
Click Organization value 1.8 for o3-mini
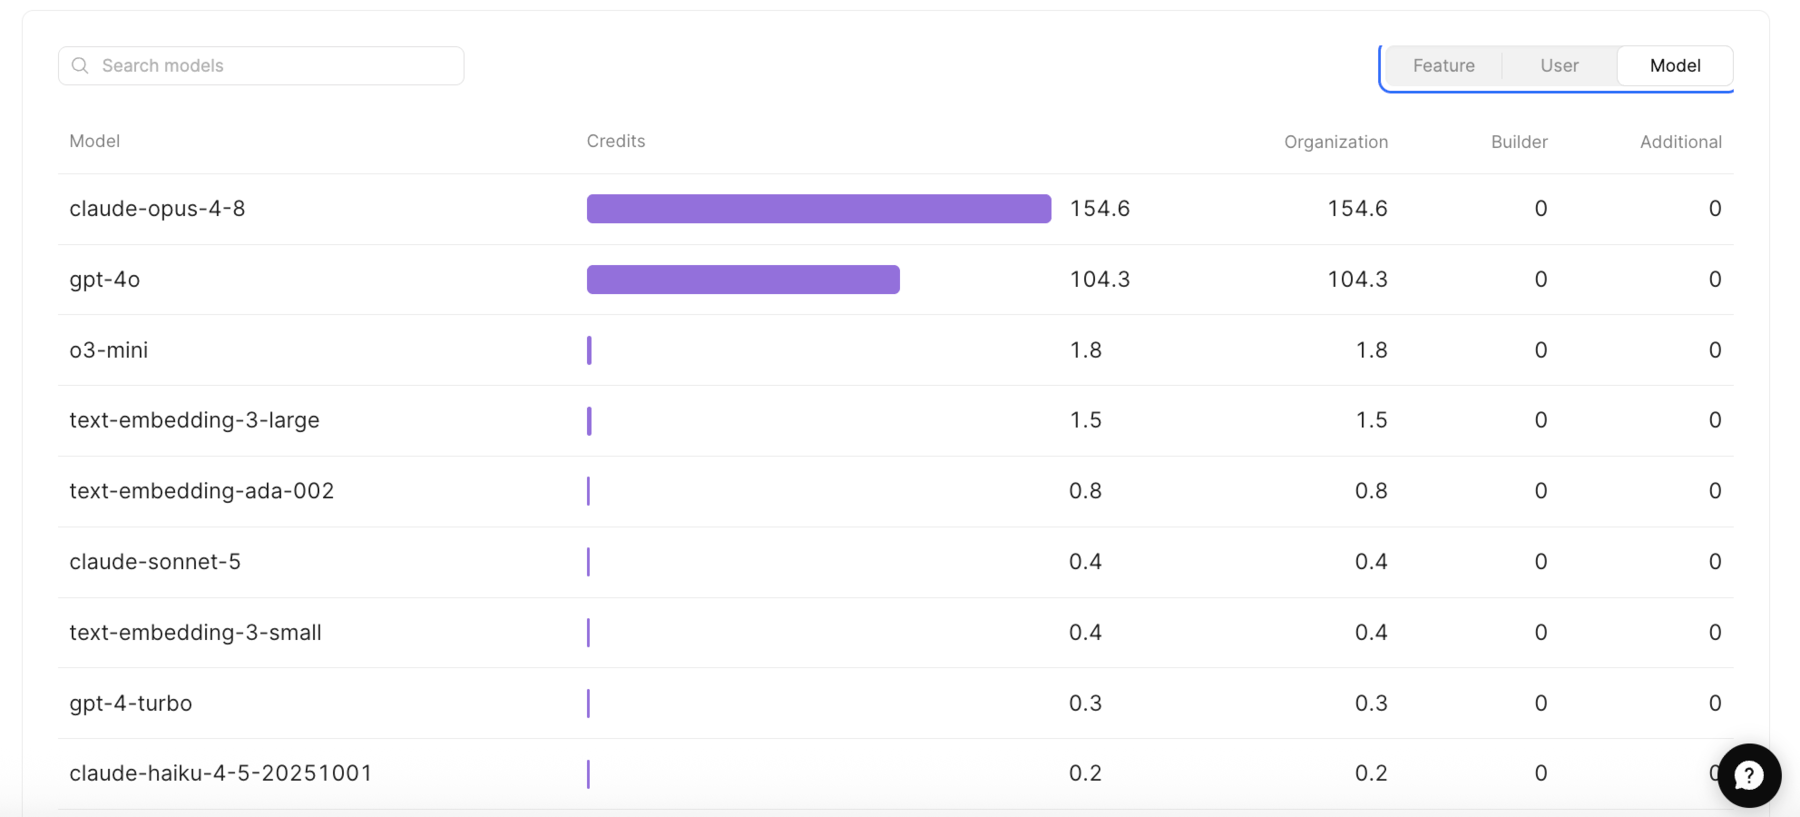point(1372,350)
